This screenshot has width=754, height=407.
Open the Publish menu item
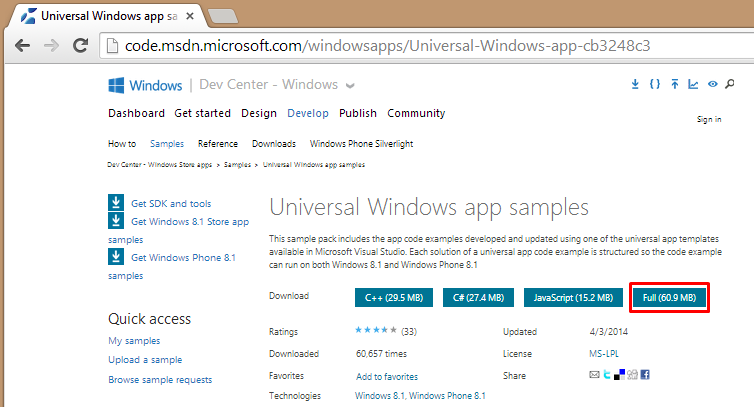pos(358,113)
